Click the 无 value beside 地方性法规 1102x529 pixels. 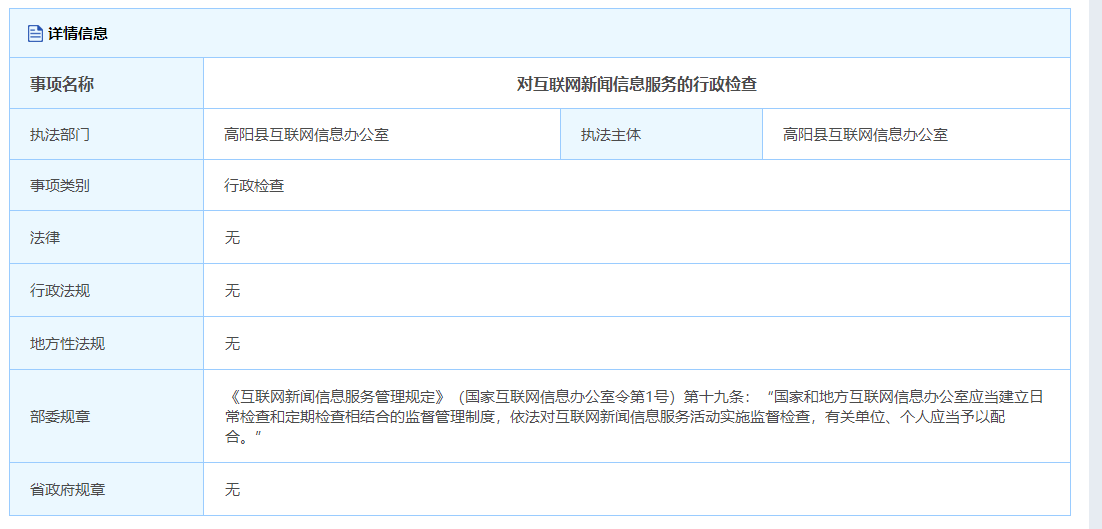coord(232,344)
